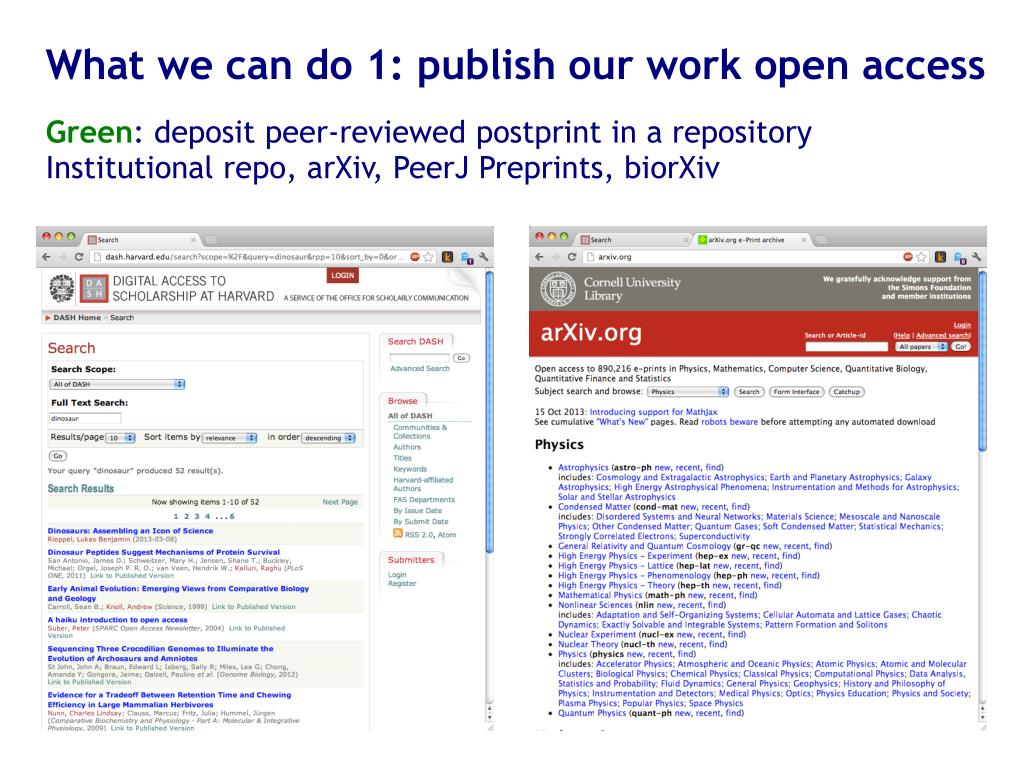The width and height of the screenshot is (1023, 767).
Task: Go to results page 6
Action: tap(232, 517)
